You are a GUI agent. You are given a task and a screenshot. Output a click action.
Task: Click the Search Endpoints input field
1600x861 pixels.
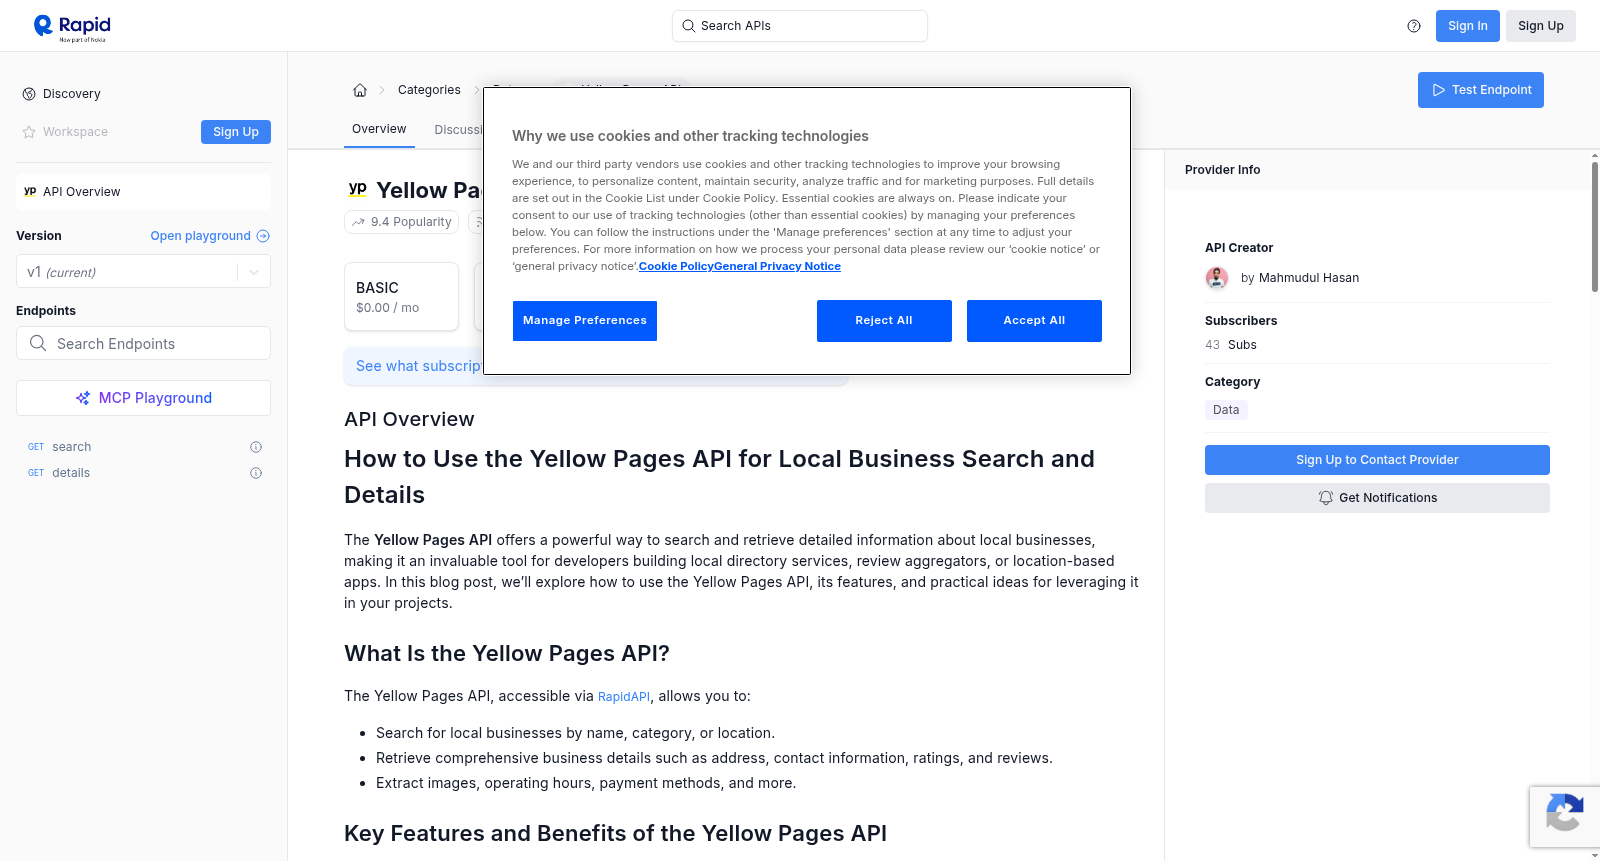[144, 343]
